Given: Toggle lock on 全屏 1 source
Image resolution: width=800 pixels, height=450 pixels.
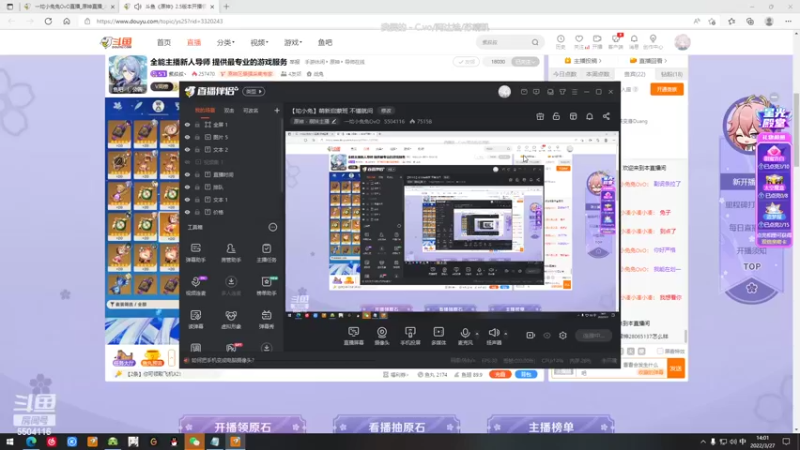Looking at the screenshot, I should pos(197,124).
